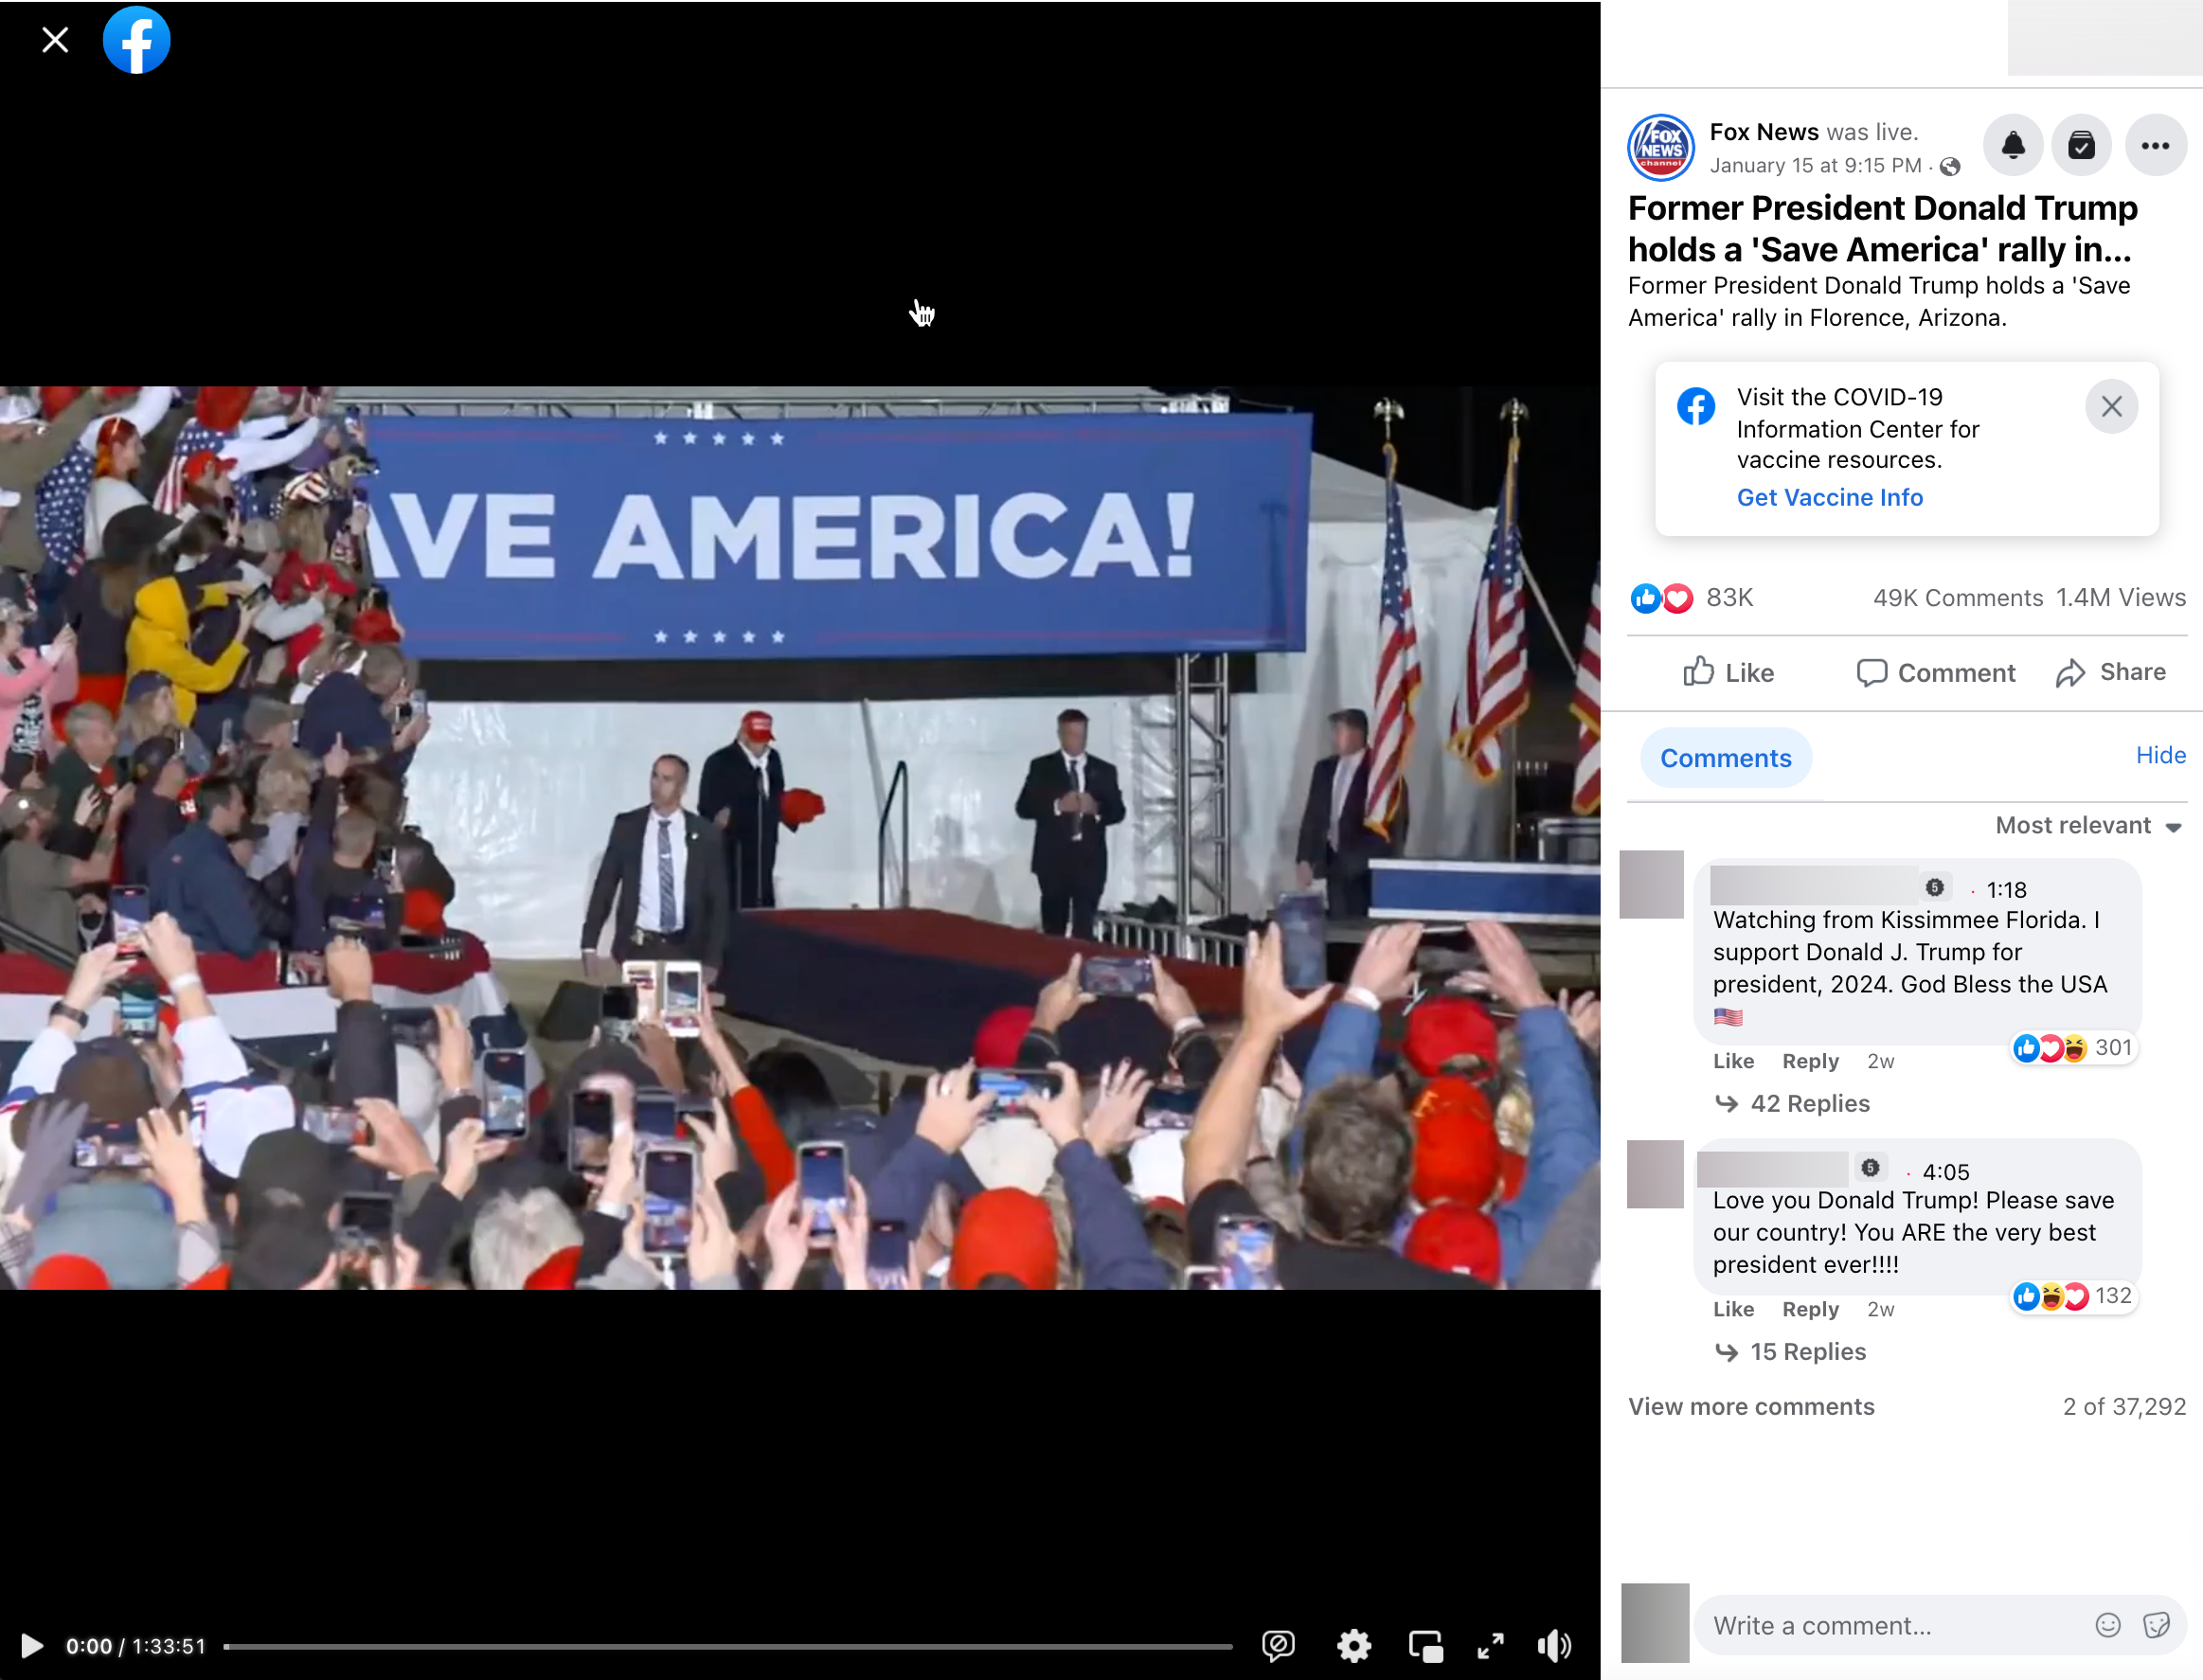This screenshot has height=1680, width=2203.
Task: Open Get Vaccine Info link
Action: click(1829, 497)
